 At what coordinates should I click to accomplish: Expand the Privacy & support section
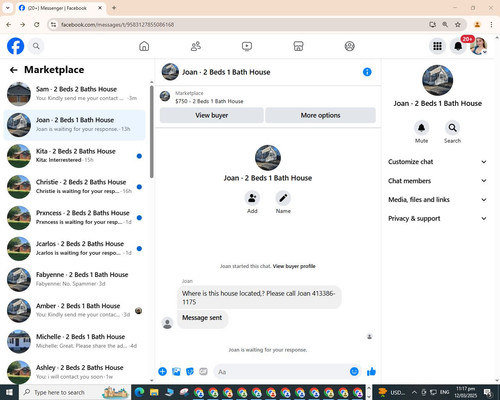pos(437,219)
